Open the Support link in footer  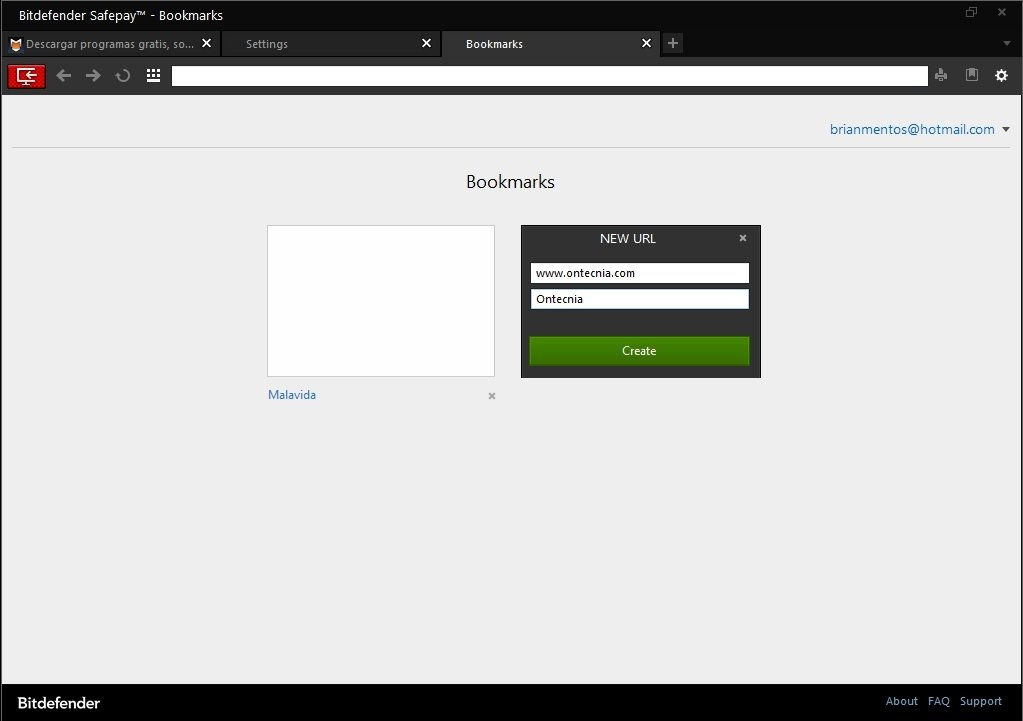pyautogui.click(x=981, y=701)
